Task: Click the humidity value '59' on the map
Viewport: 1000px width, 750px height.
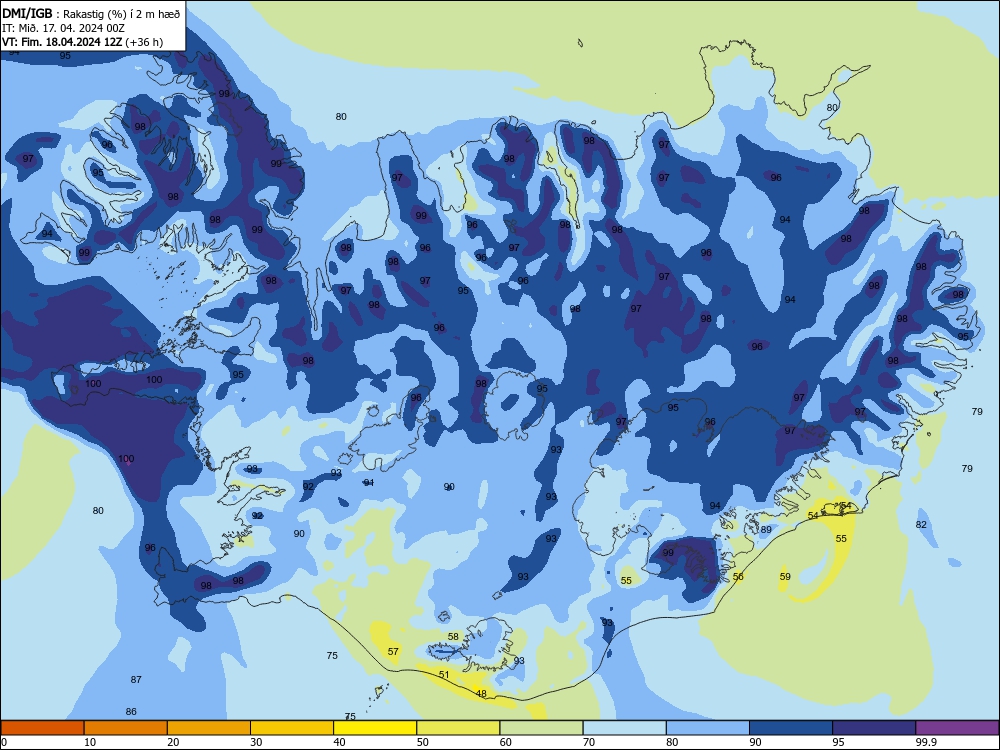Action: pyautogui.click(x=785, y=577)
